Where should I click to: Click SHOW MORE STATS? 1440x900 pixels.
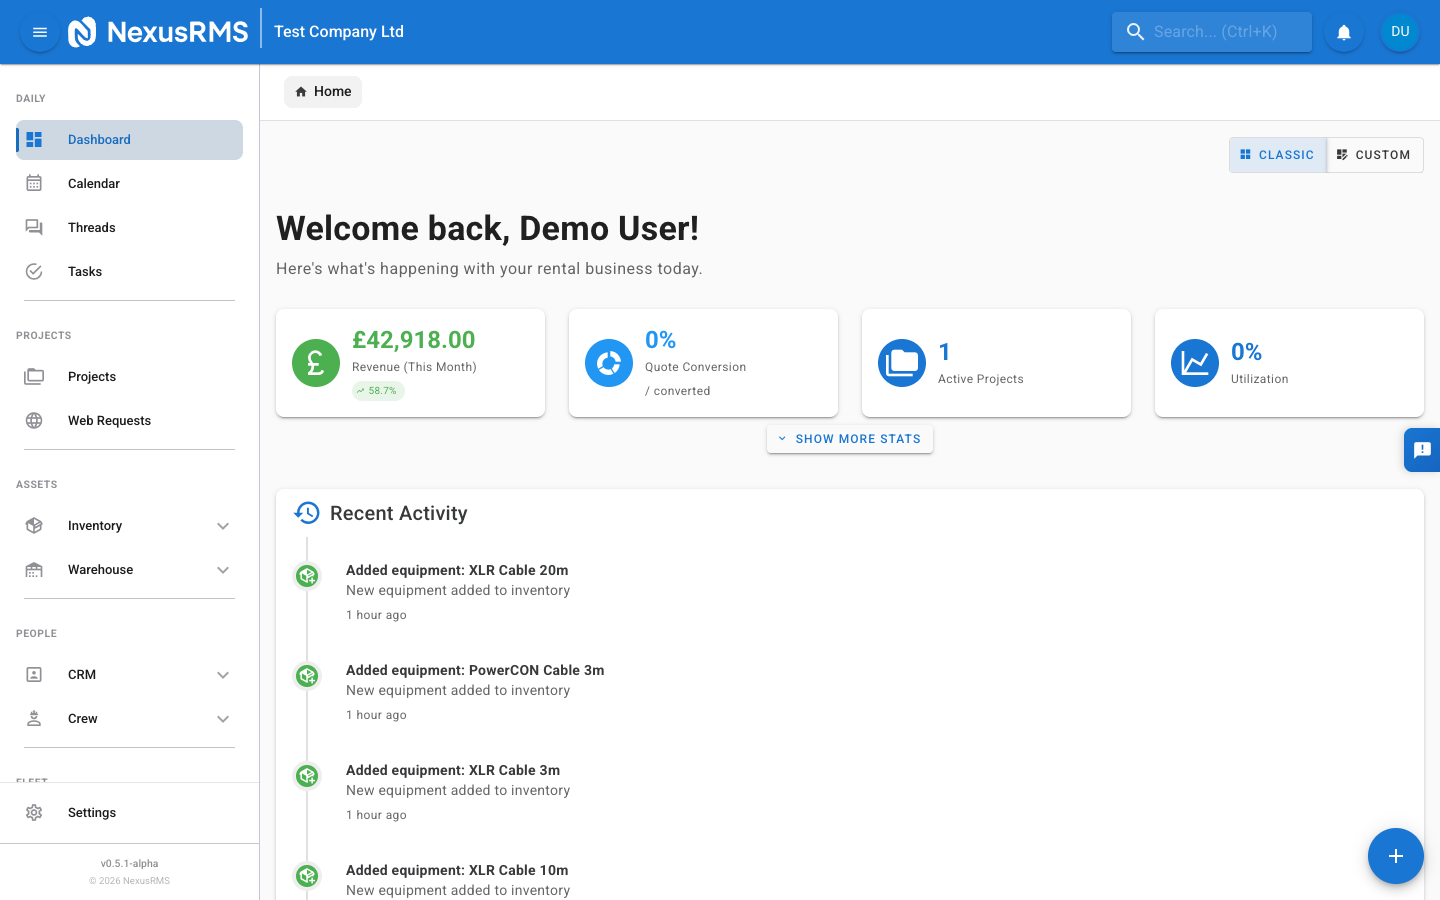pos(850,438)
